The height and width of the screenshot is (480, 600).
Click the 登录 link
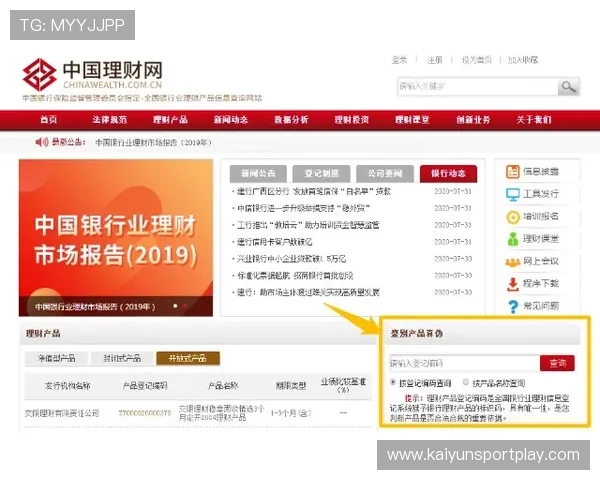(x=399, y=60)
